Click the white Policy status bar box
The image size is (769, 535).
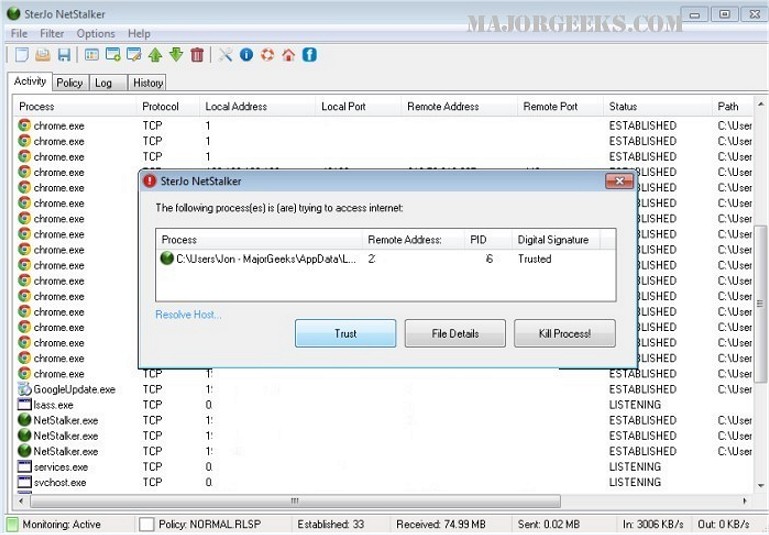point(147,524)
